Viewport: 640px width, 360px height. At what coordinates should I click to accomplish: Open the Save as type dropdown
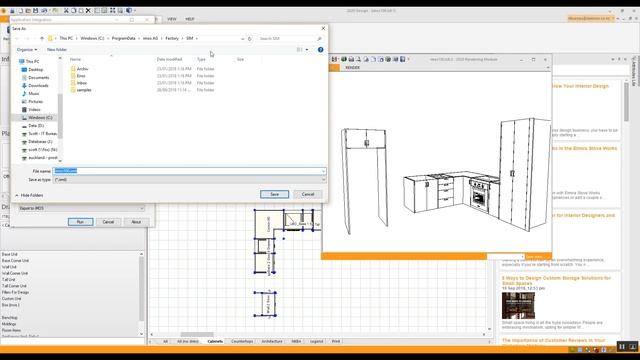coord(189,180)
